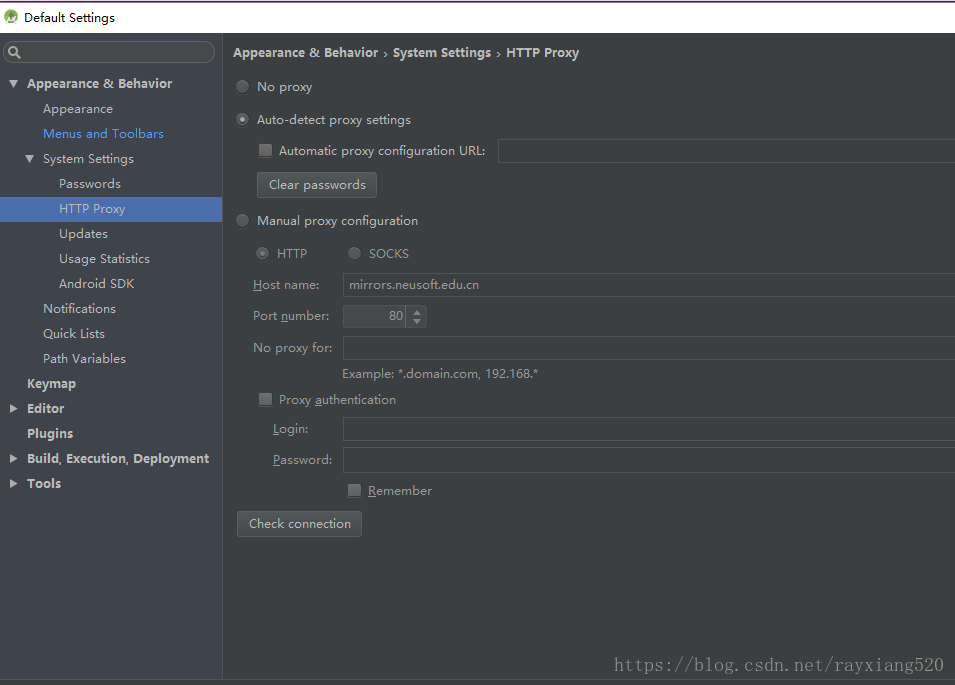Open Quick Lists settings
The width and height of the screenshot is (955, 685).
pos(74,334)
